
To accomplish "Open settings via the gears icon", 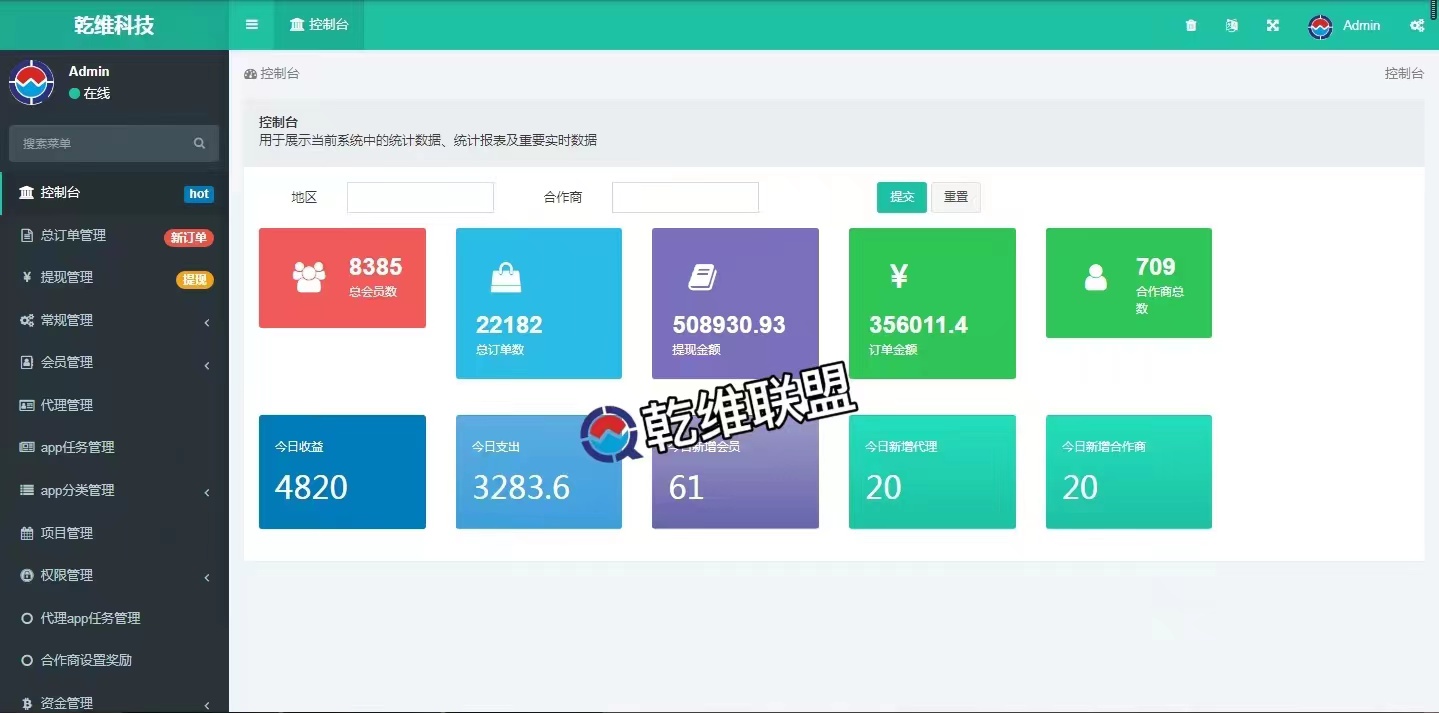I will (x=1416, y=26).
